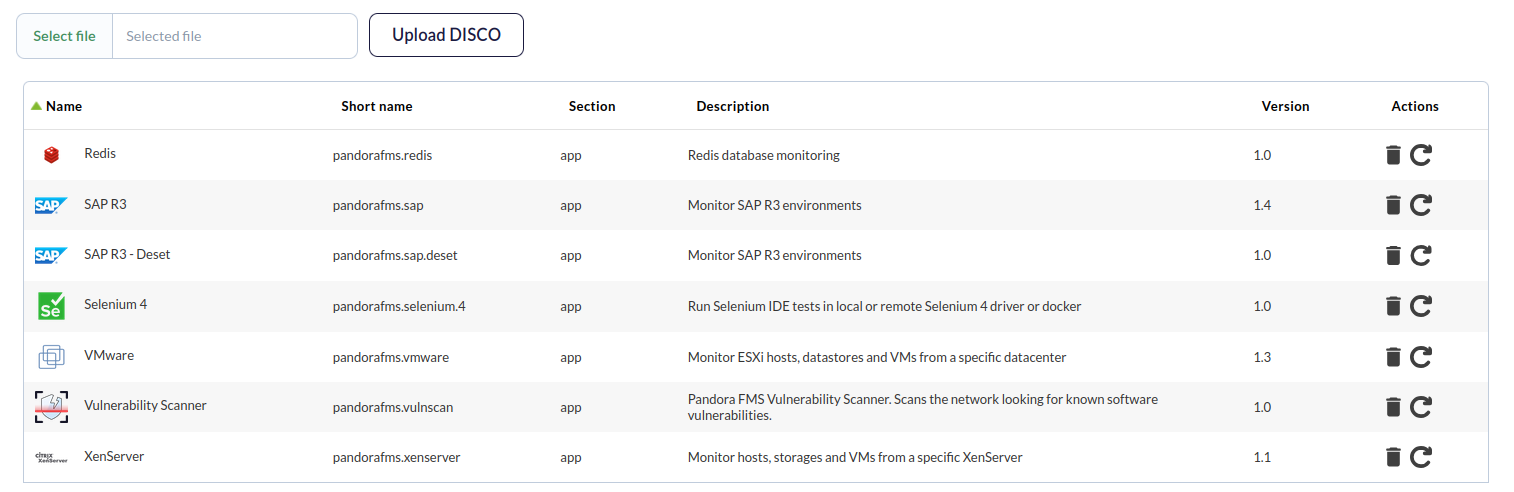This screenshot has width=1514, height=492.
Task: Select the Selenium 4 name cell
Action: [x=116, y=304]
